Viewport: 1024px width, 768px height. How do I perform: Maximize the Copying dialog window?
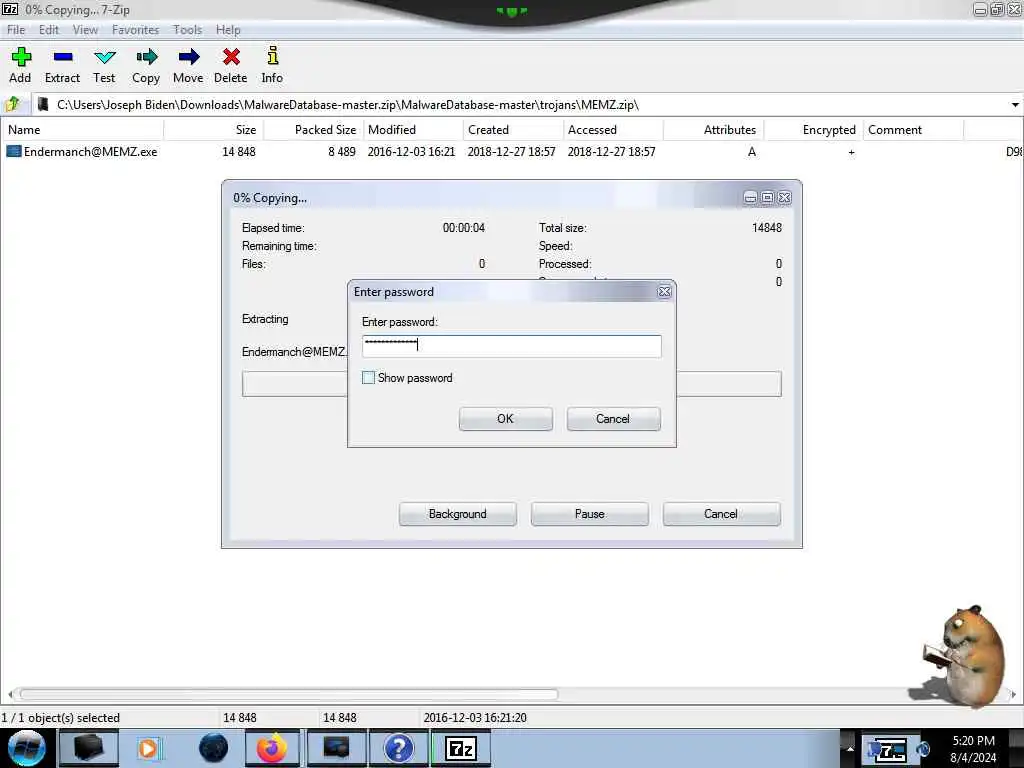(767, 198)
